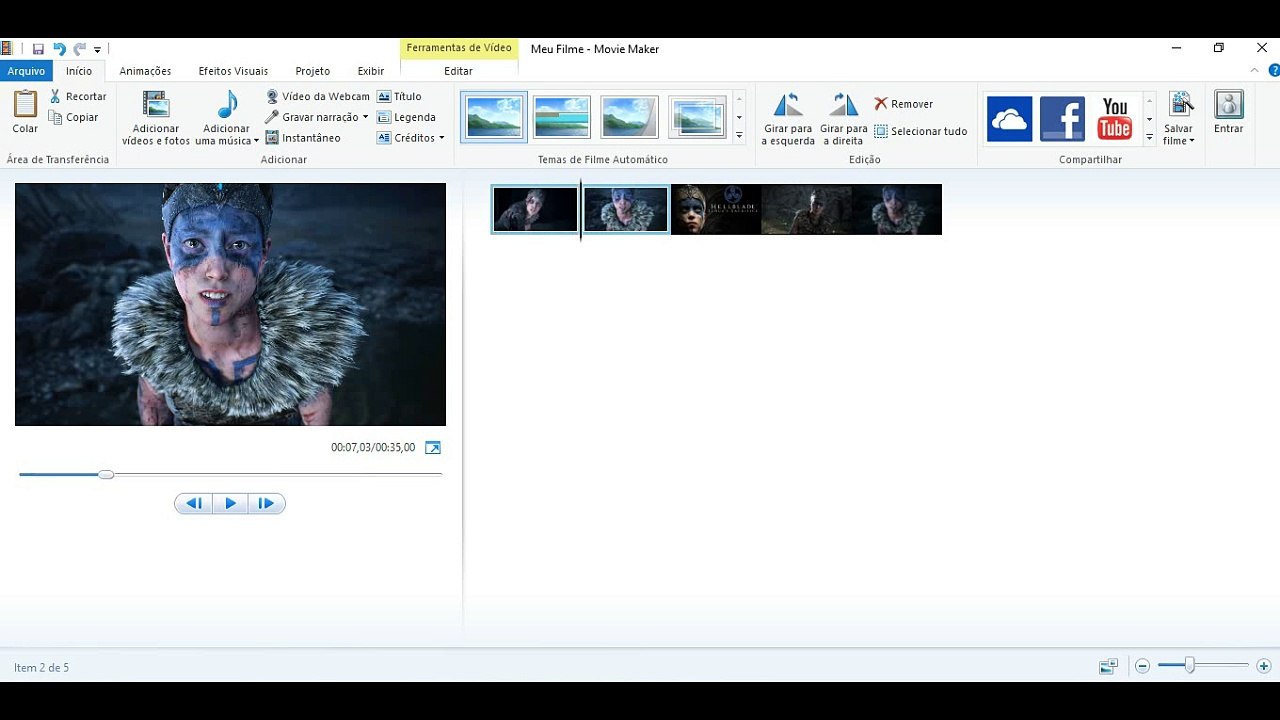Image resolution: width=1280 pixels, height=720 pixels.
Task: Change the thumbnail size in the status bar
Action: coord(1108,666)
